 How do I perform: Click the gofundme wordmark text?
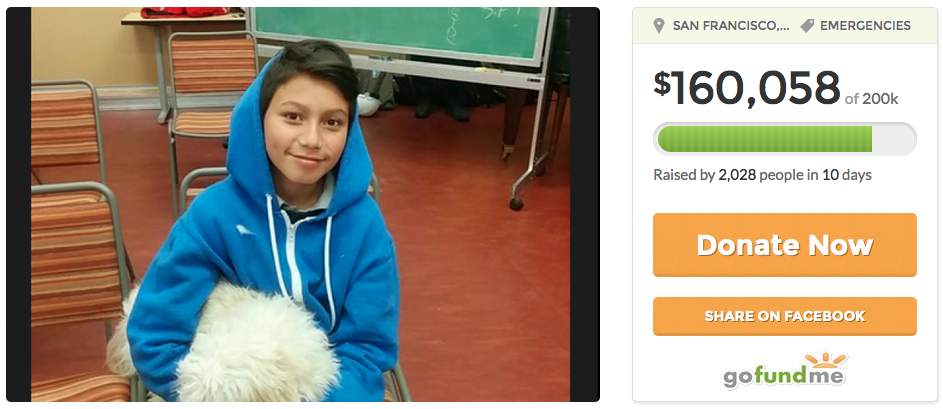(x=784, y=377)
